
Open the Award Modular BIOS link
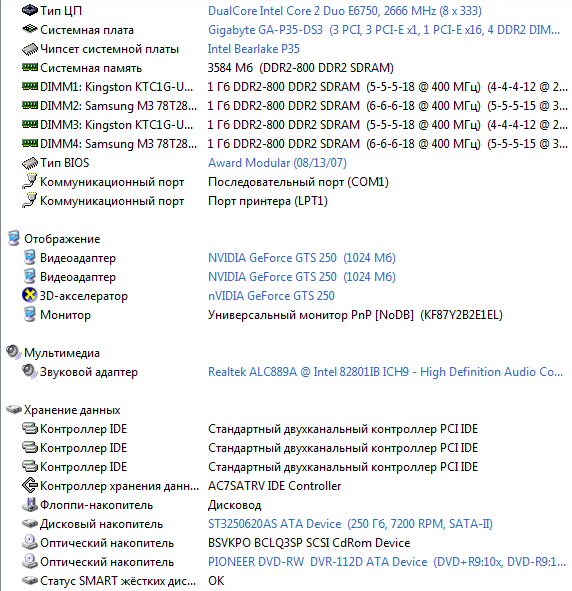pyautogui.click(x=277, y=163)
